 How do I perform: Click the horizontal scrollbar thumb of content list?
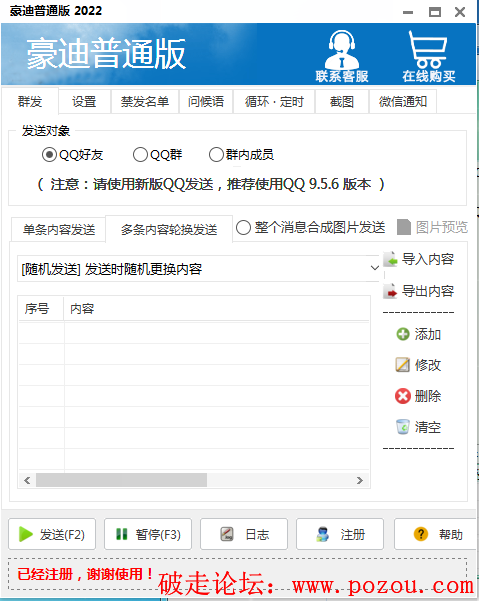(x=121, y=480)
